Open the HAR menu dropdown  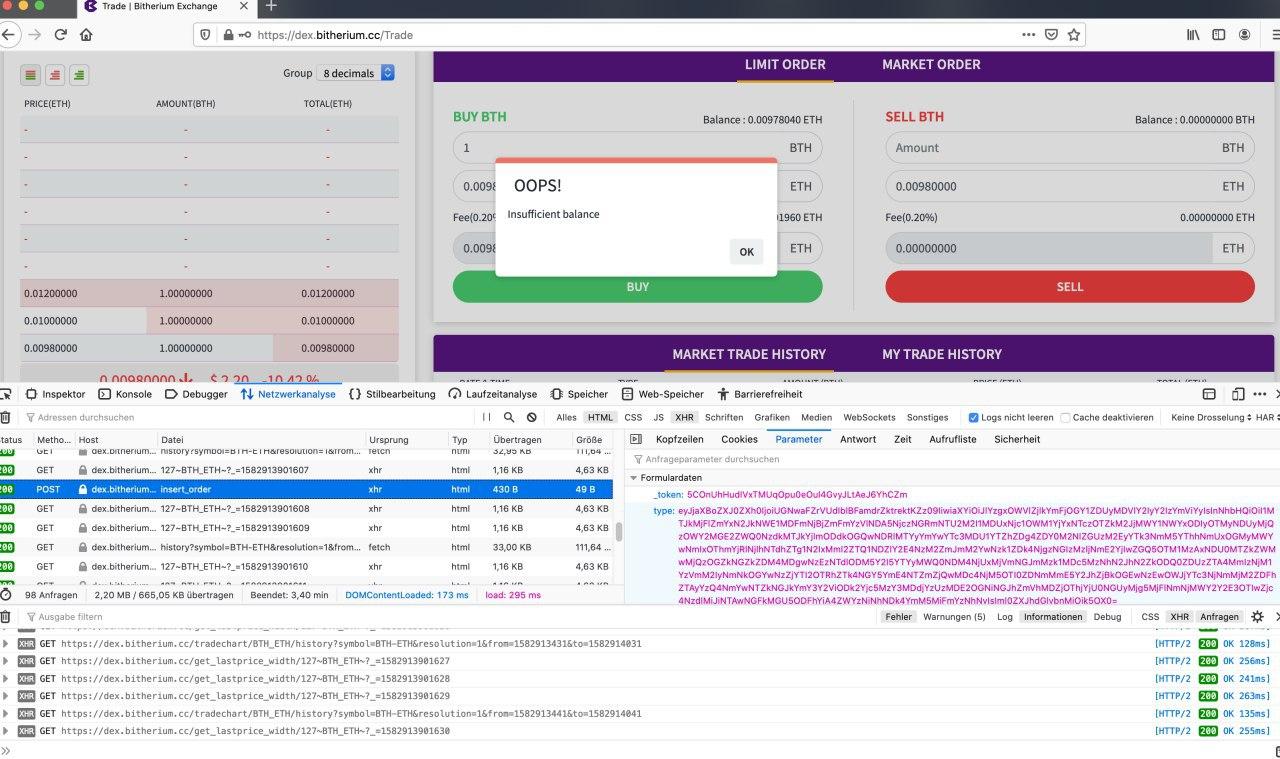(x=1267, y=417)
